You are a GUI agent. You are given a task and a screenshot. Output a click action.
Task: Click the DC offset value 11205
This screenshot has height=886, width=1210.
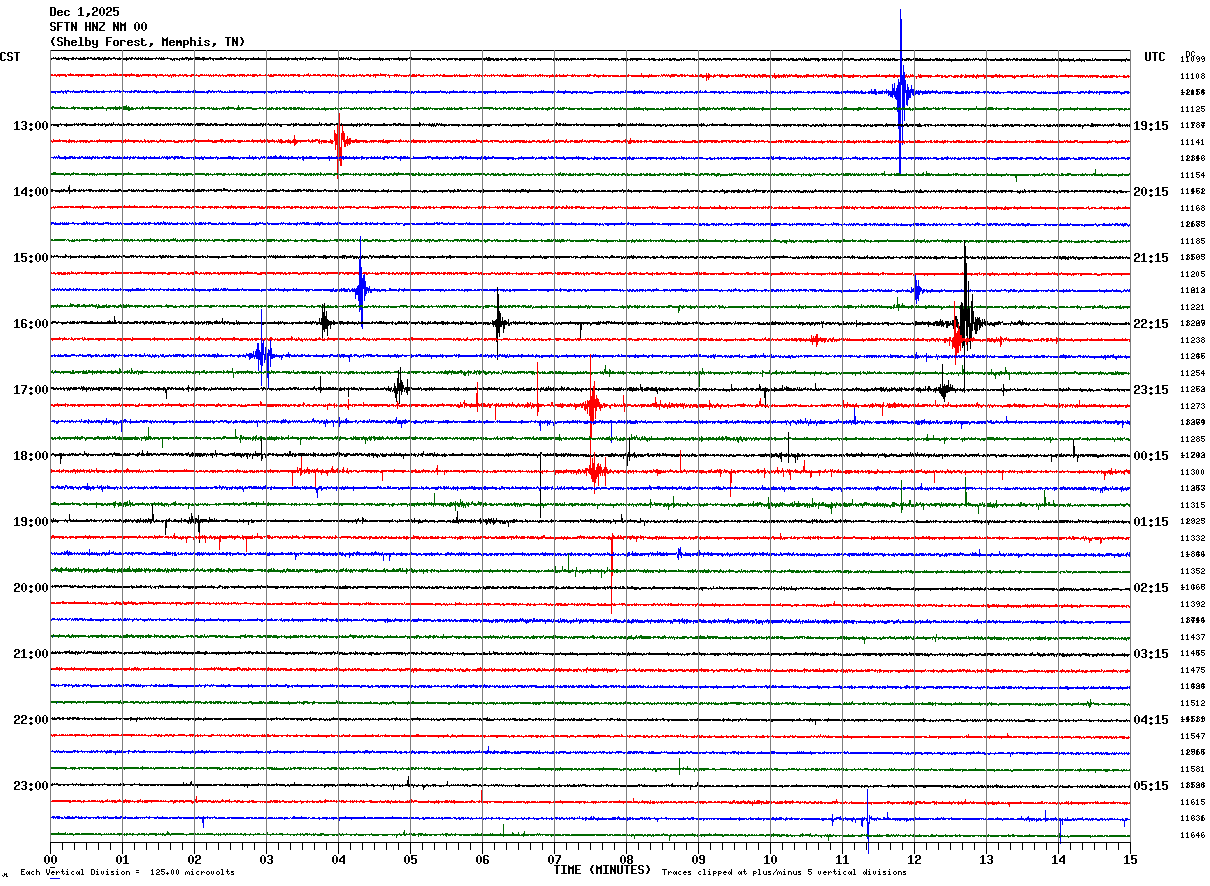(x=1192, y=274)
